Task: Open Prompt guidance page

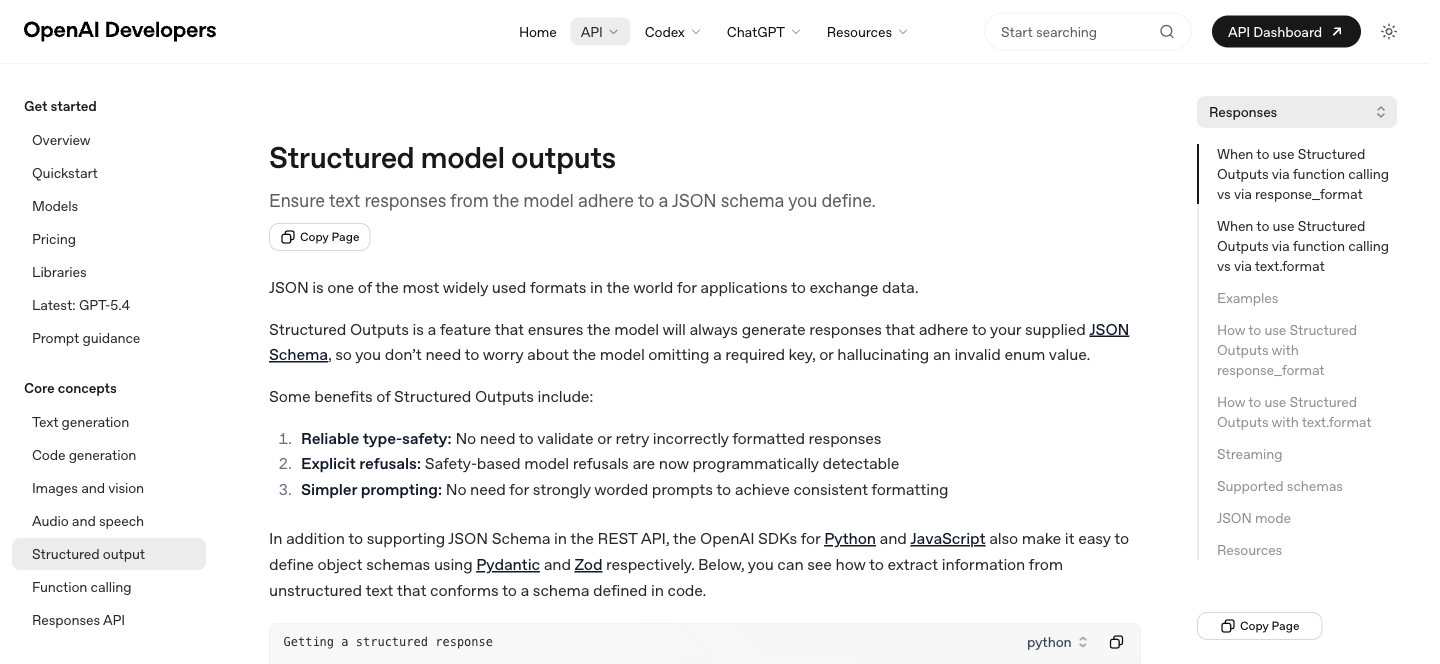Action: pos(109,338)
